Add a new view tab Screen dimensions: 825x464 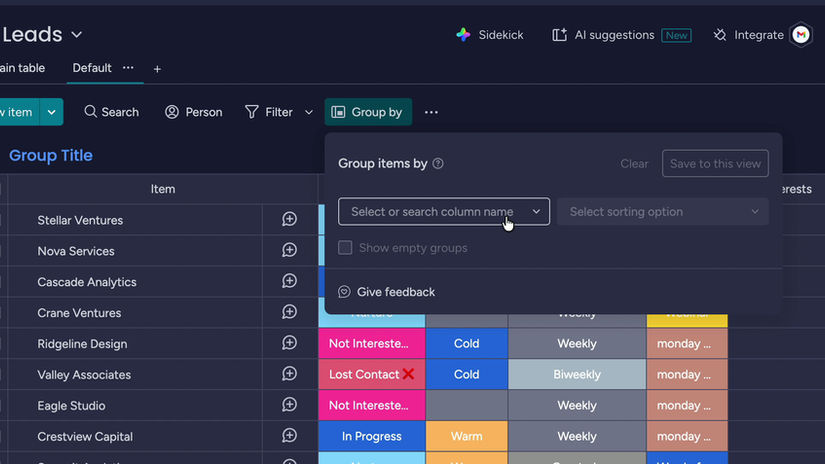point(157,69)
